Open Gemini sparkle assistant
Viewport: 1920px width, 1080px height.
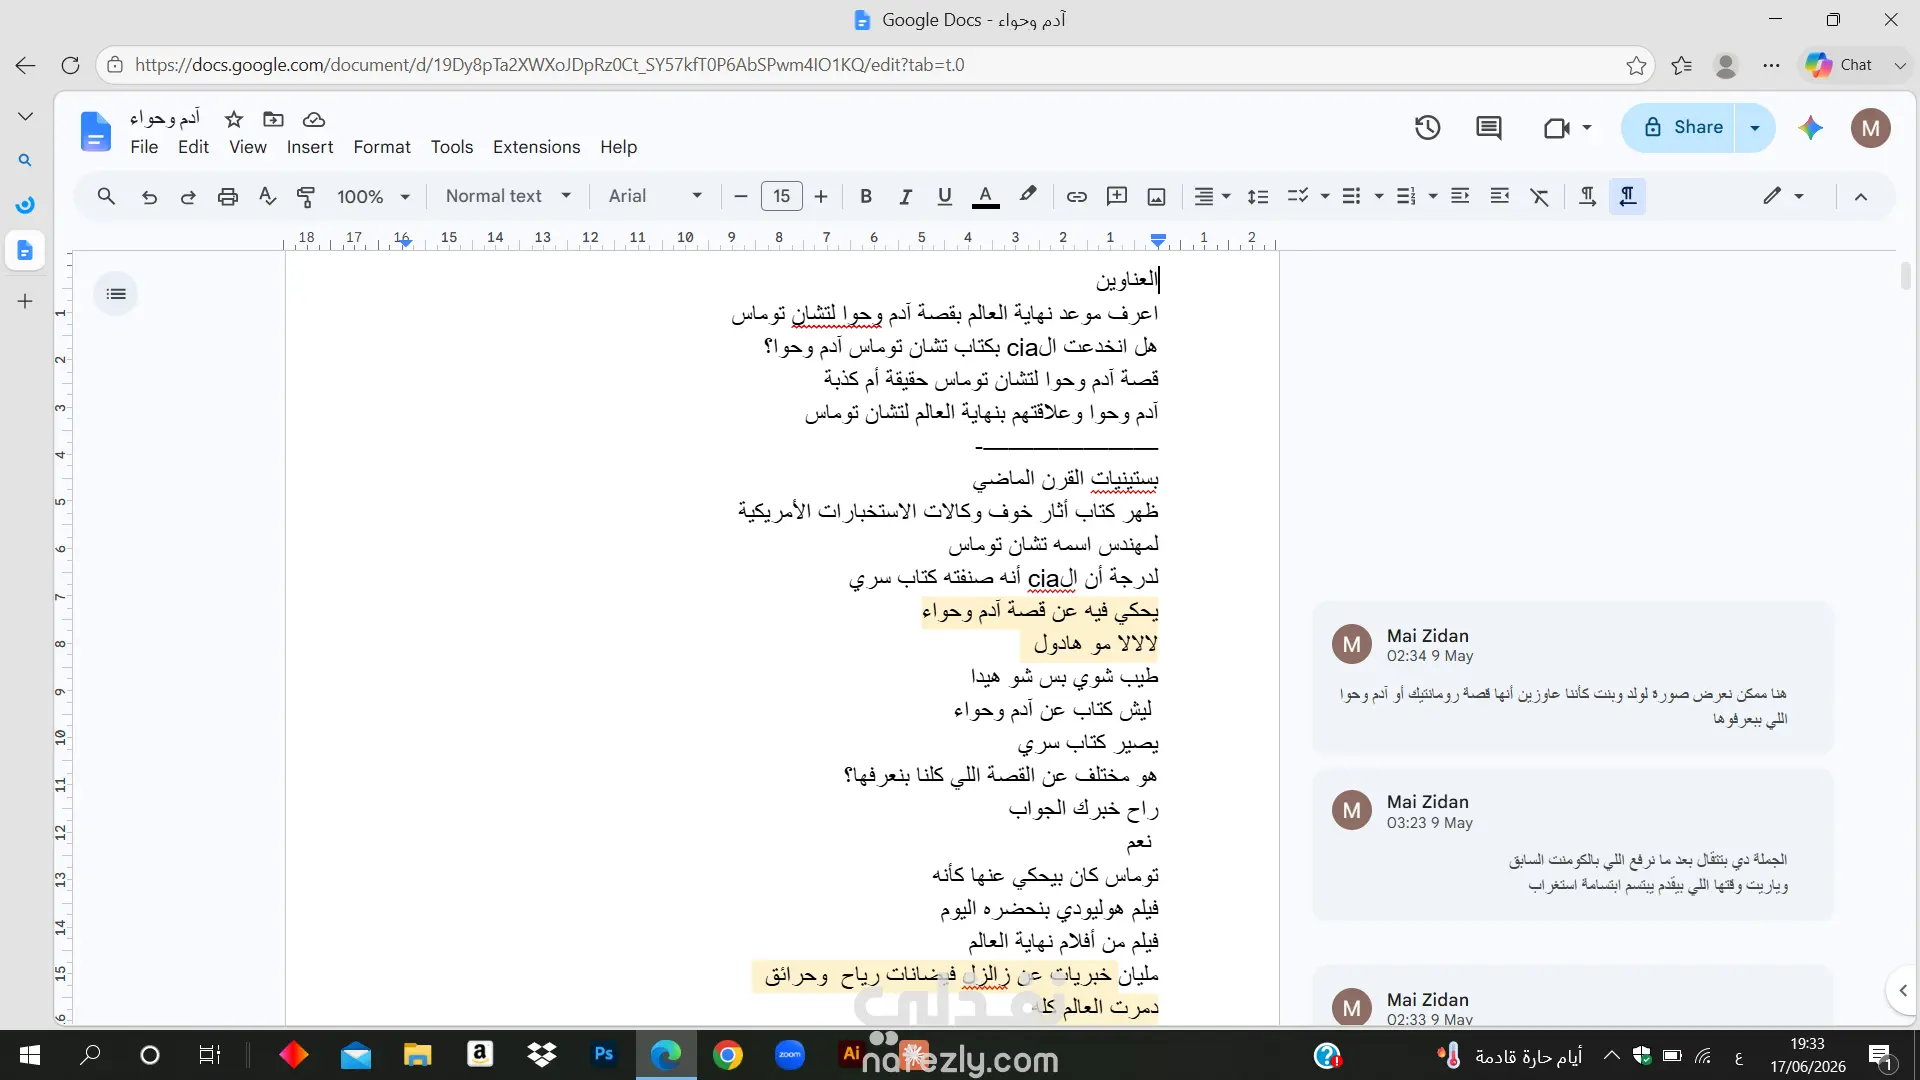pos(1810,127)
